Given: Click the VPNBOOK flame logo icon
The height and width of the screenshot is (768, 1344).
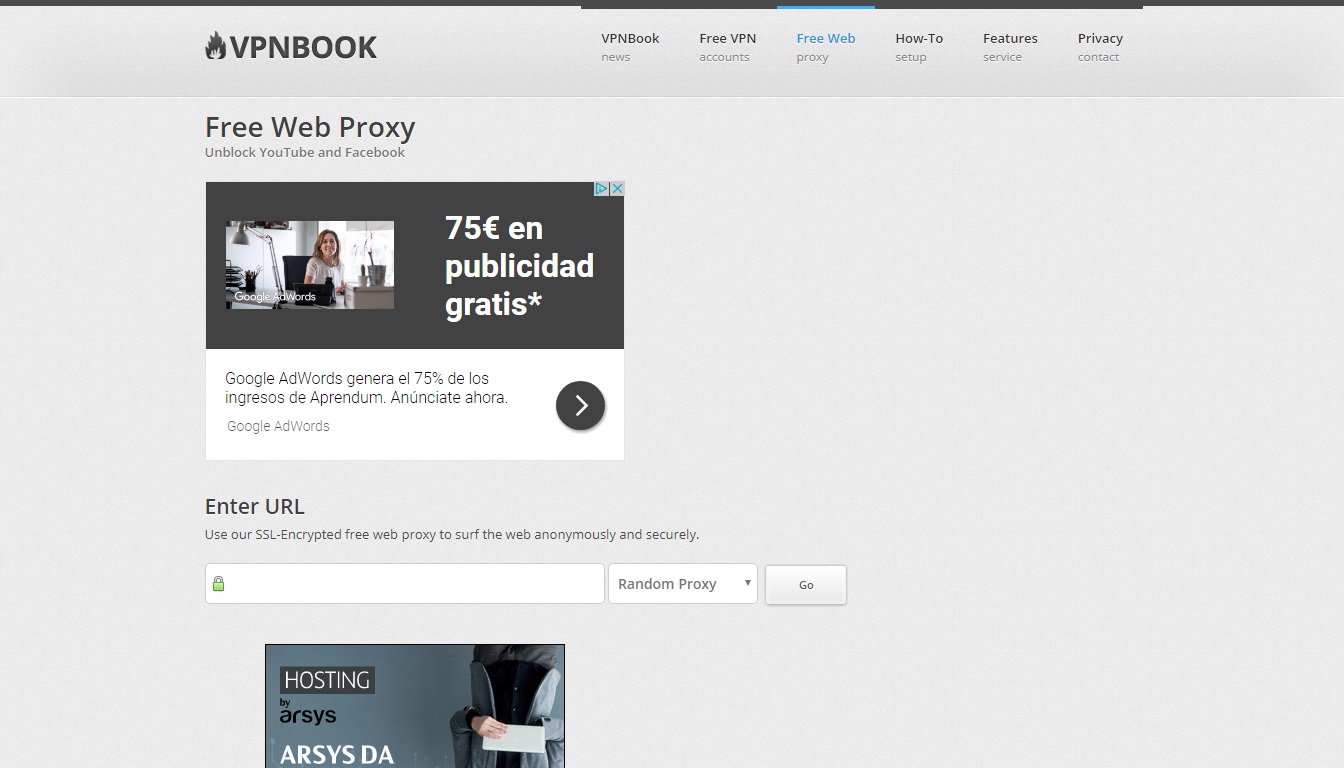Looking at the screenshot, I should click(x=215, y=46).
